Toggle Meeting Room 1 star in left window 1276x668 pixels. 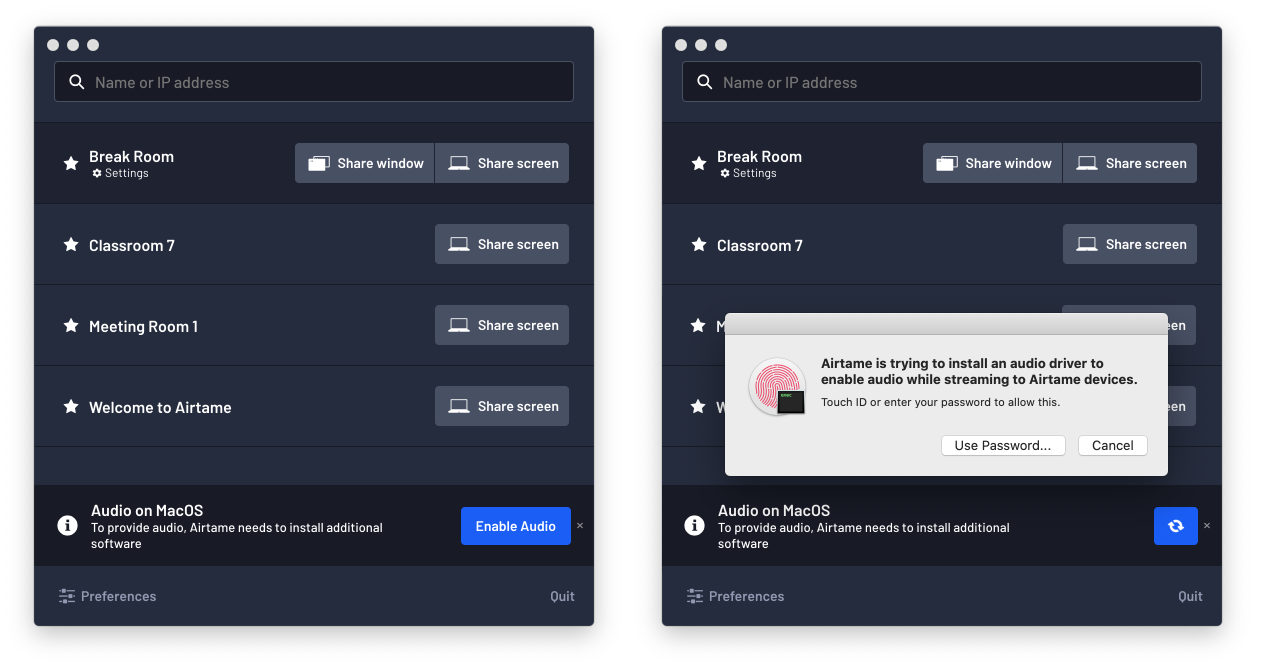pyautogui.click(x=71, y=326)
